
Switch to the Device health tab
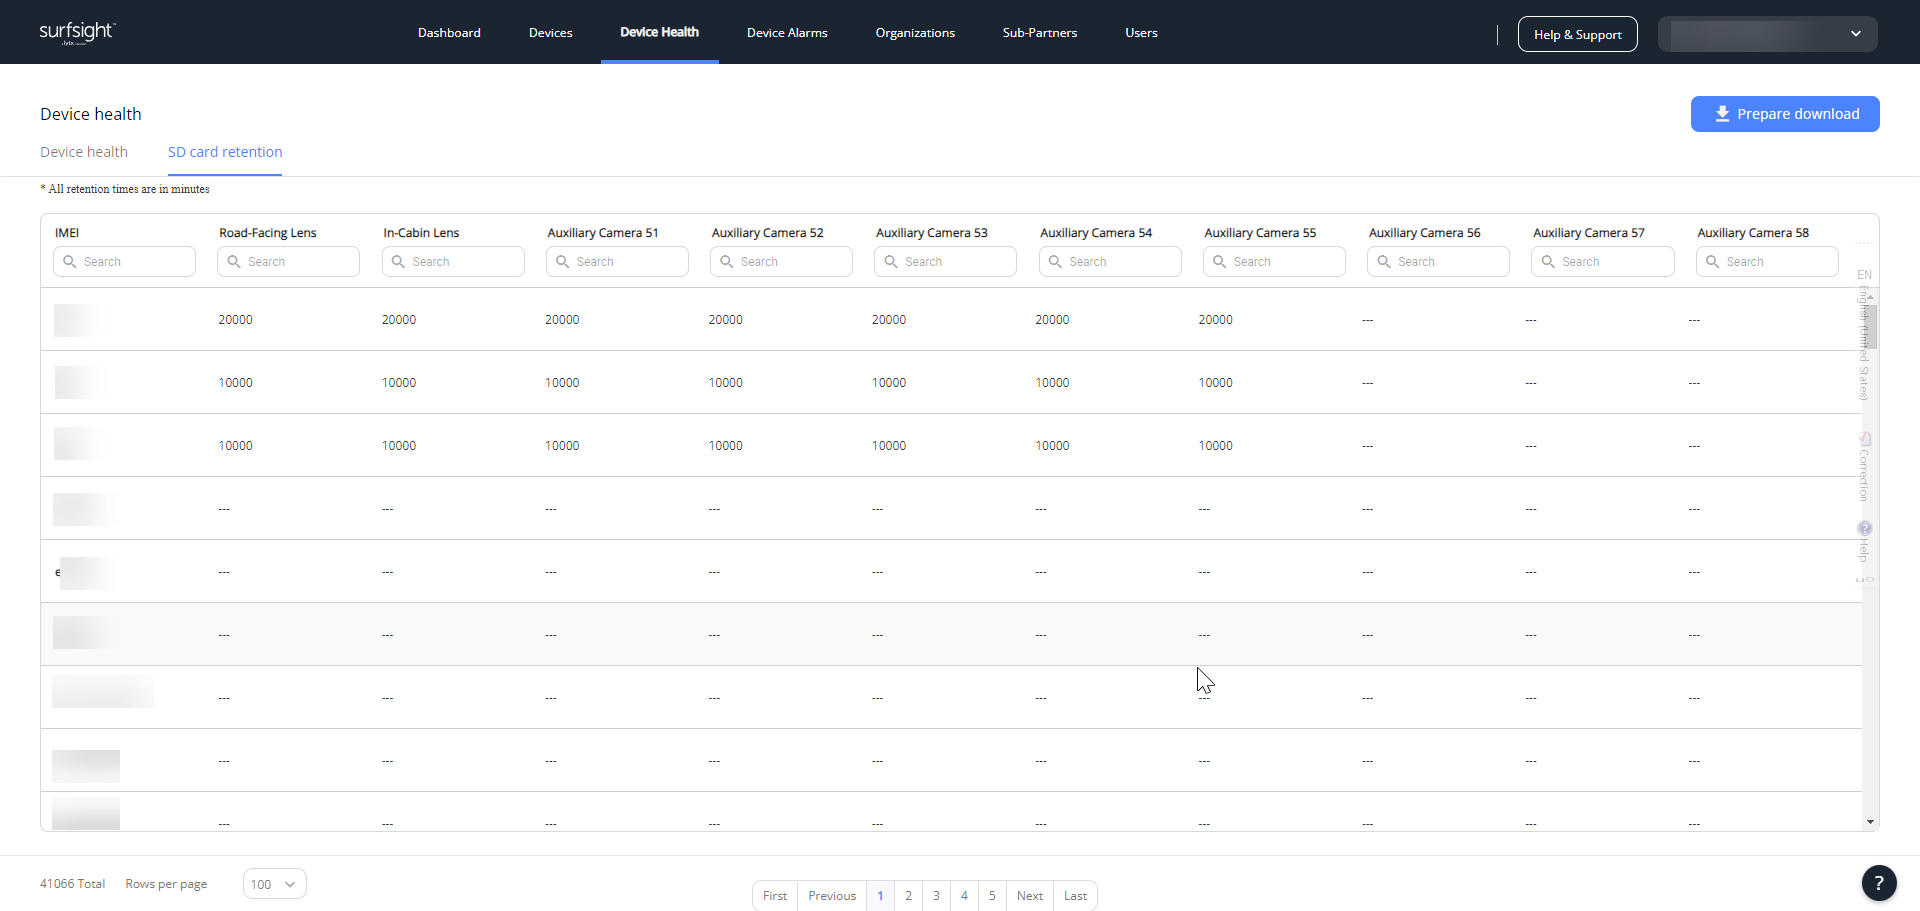[84, 152]
